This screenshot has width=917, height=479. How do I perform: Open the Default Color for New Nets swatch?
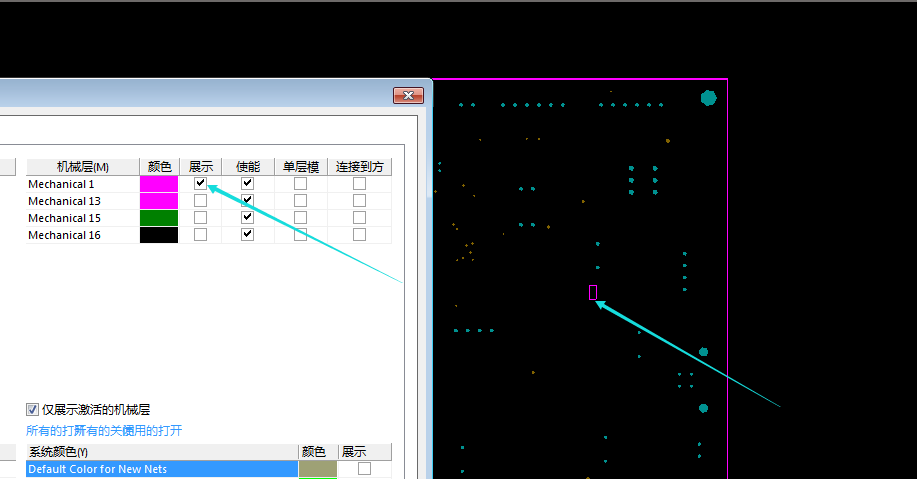pos(318,469)
